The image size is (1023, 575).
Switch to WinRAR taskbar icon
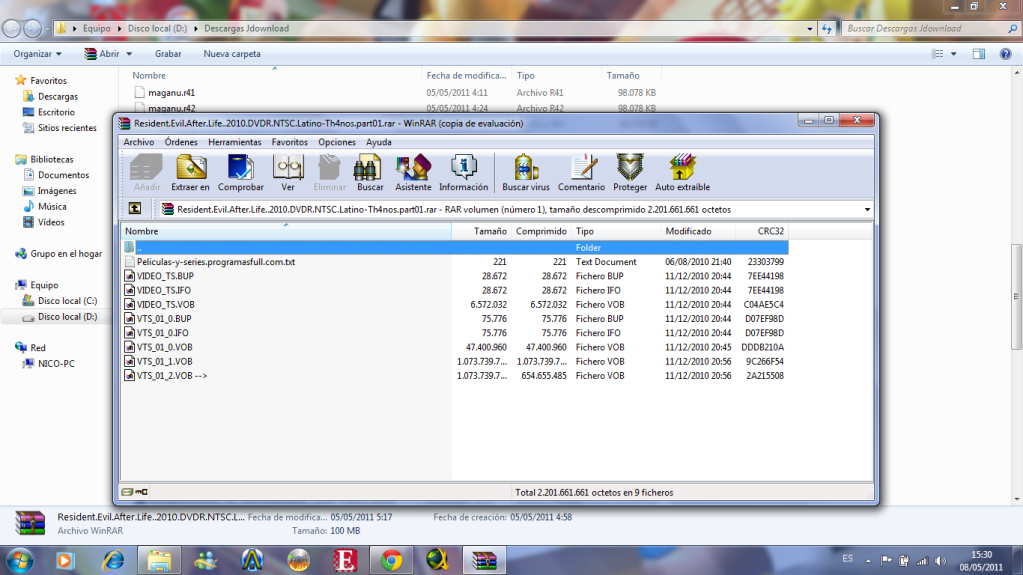[x=484, y=561]
